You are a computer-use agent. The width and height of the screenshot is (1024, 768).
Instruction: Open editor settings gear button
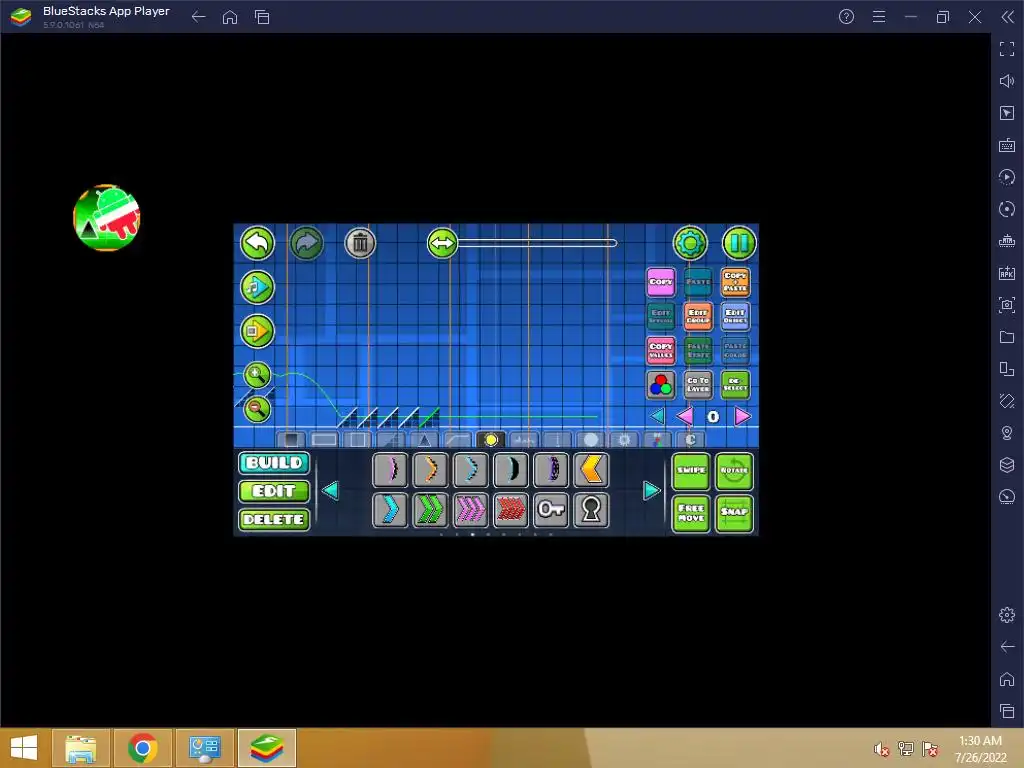coord(690,243)
